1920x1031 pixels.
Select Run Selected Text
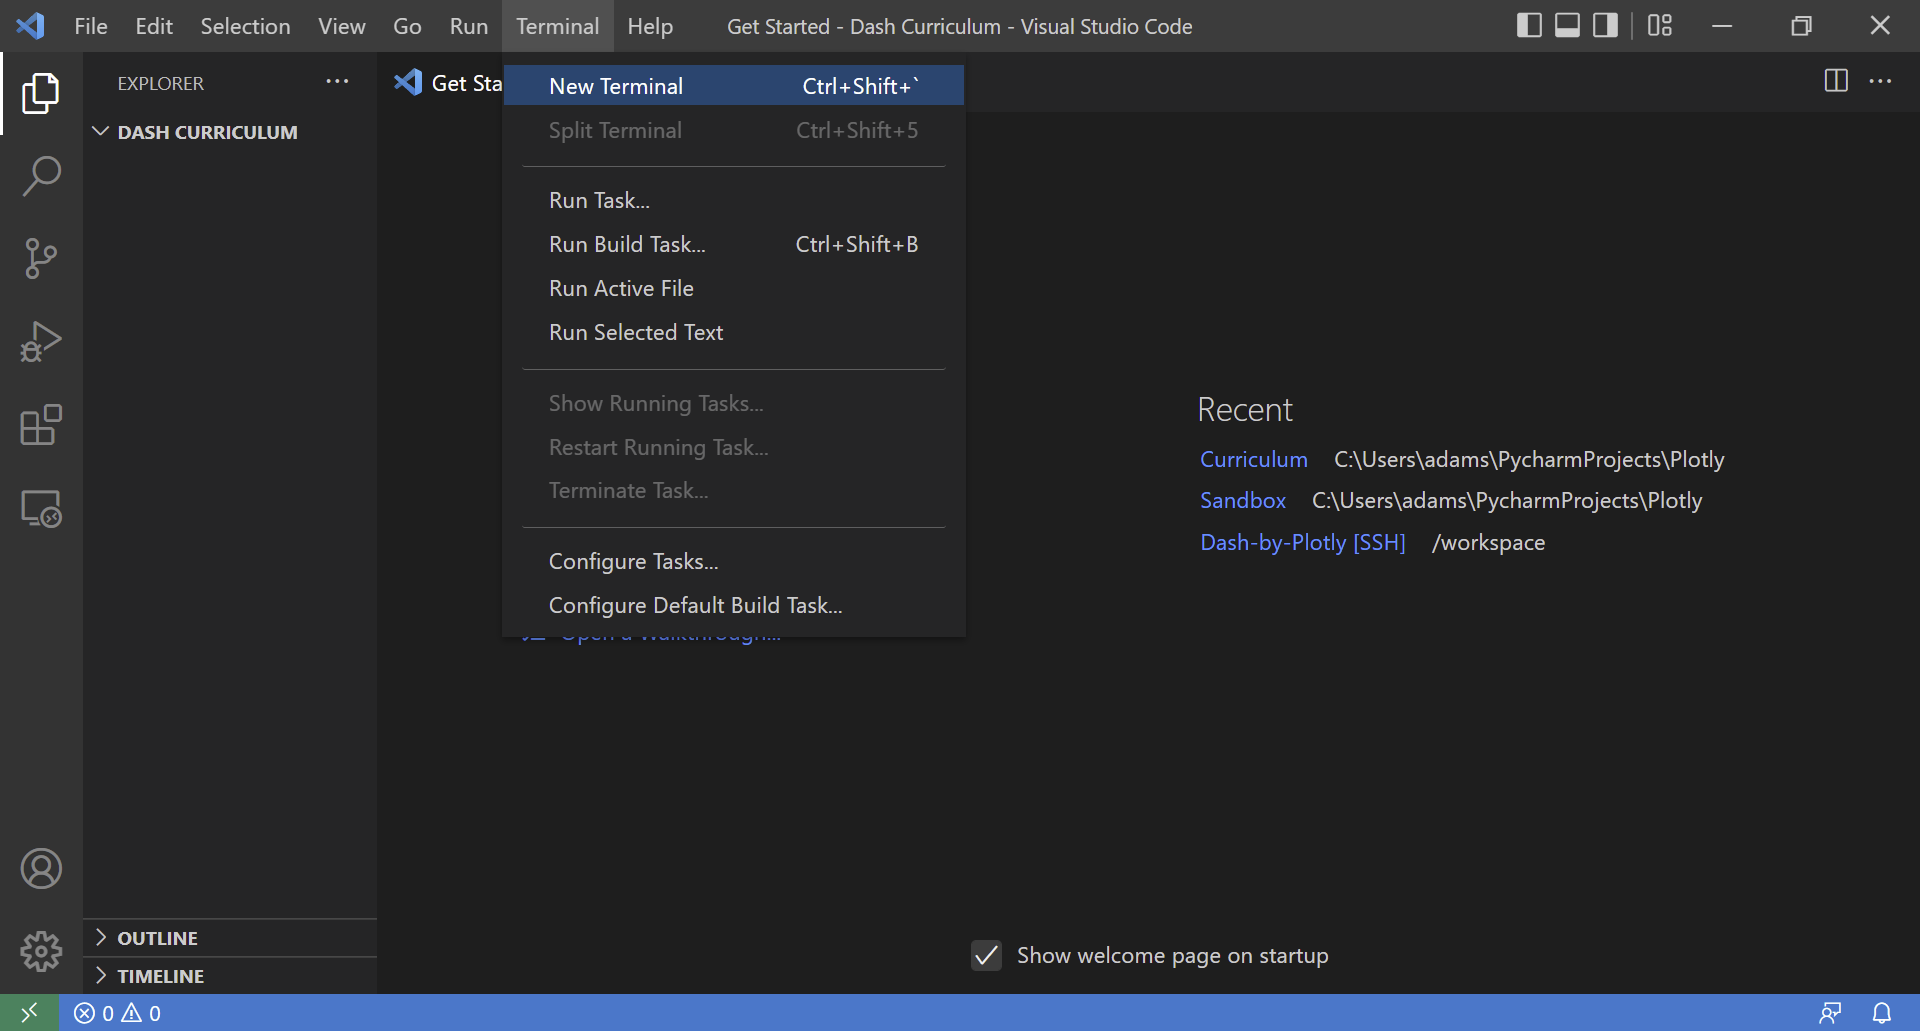(734, 332)
